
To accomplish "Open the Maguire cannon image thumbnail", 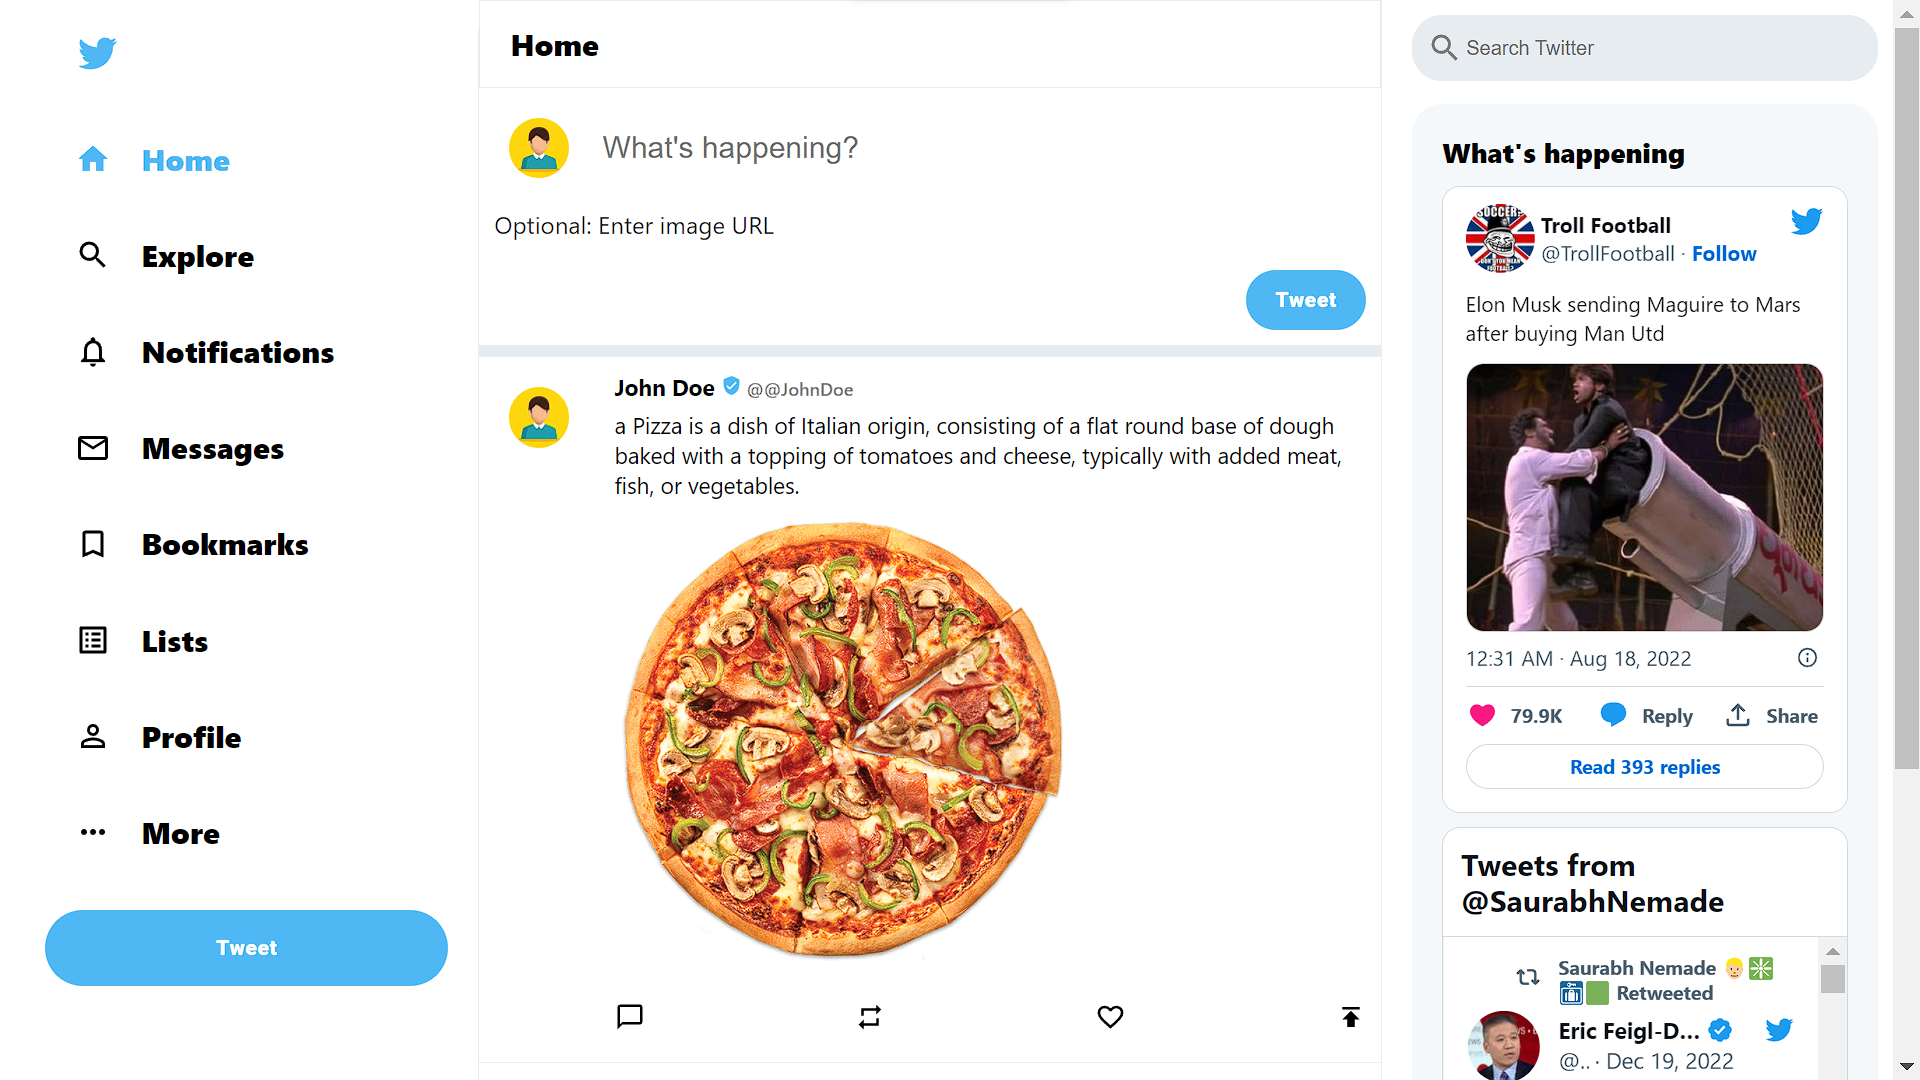I will tap(1645, 497).
